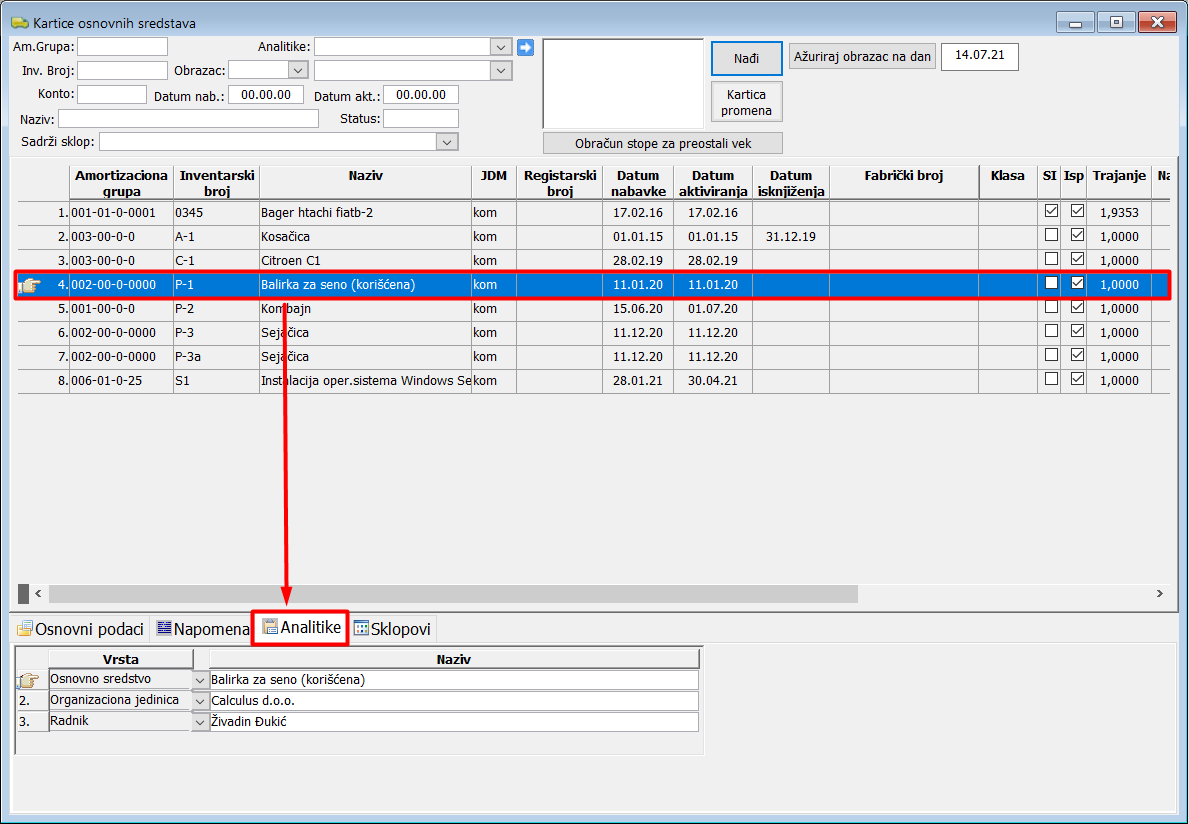
Task: Click the hand pointer icon on row 4
Action: click(x=30, y=285)
